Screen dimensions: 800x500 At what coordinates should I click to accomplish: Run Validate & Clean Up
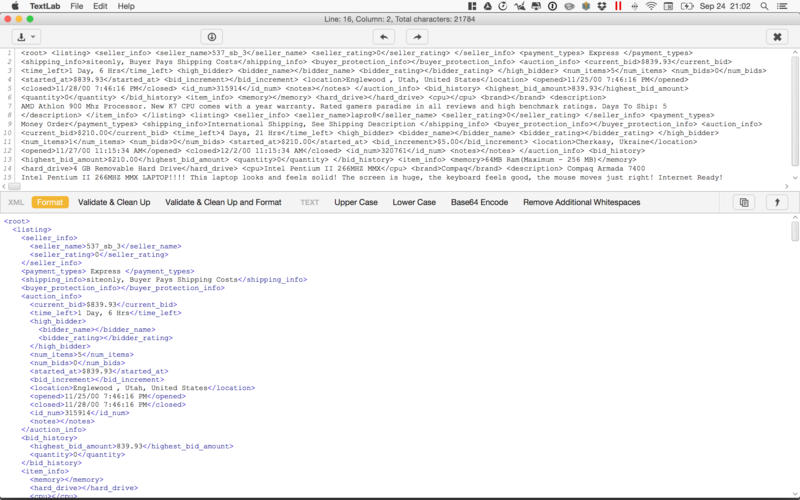tap(114, 202)
